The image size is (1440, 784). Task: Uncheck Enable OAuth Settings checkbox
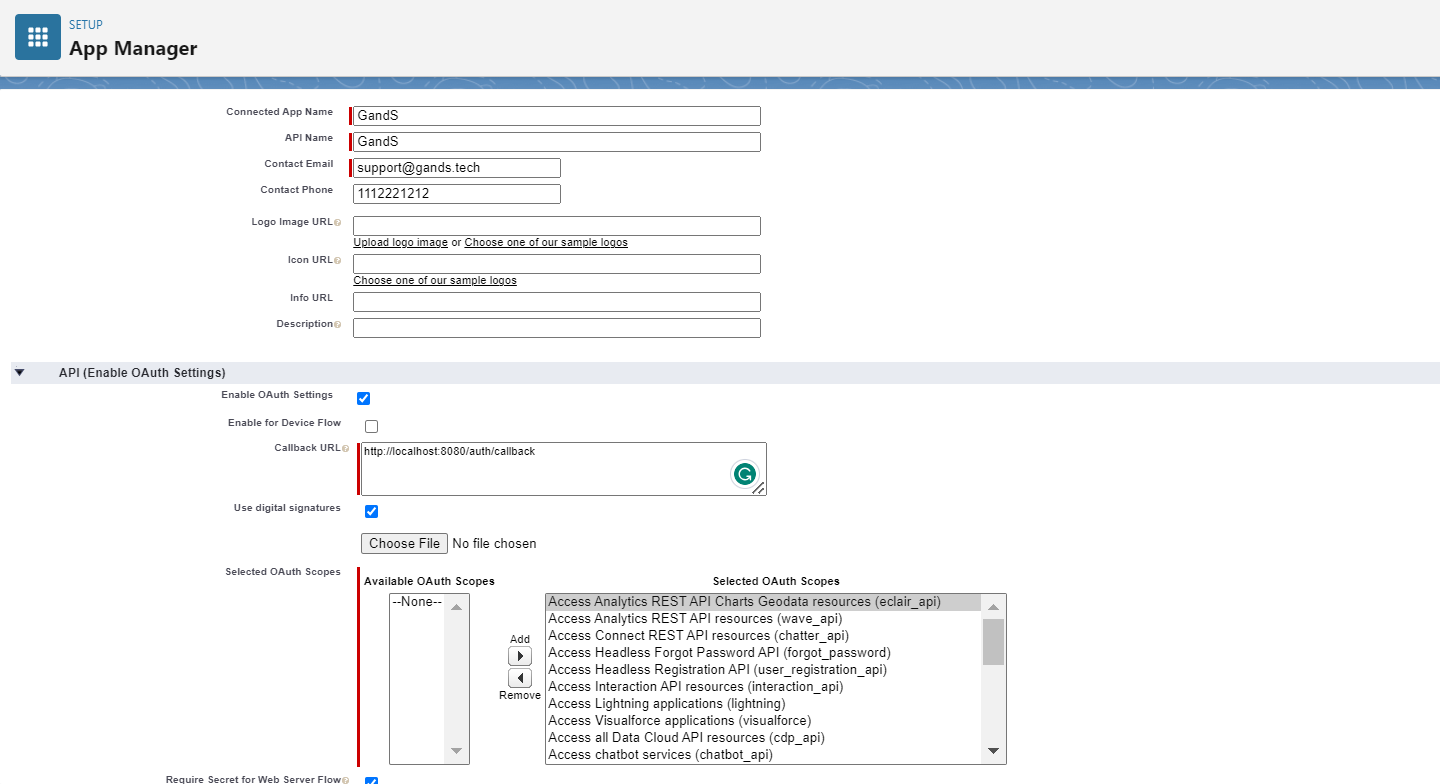point(364,398)
